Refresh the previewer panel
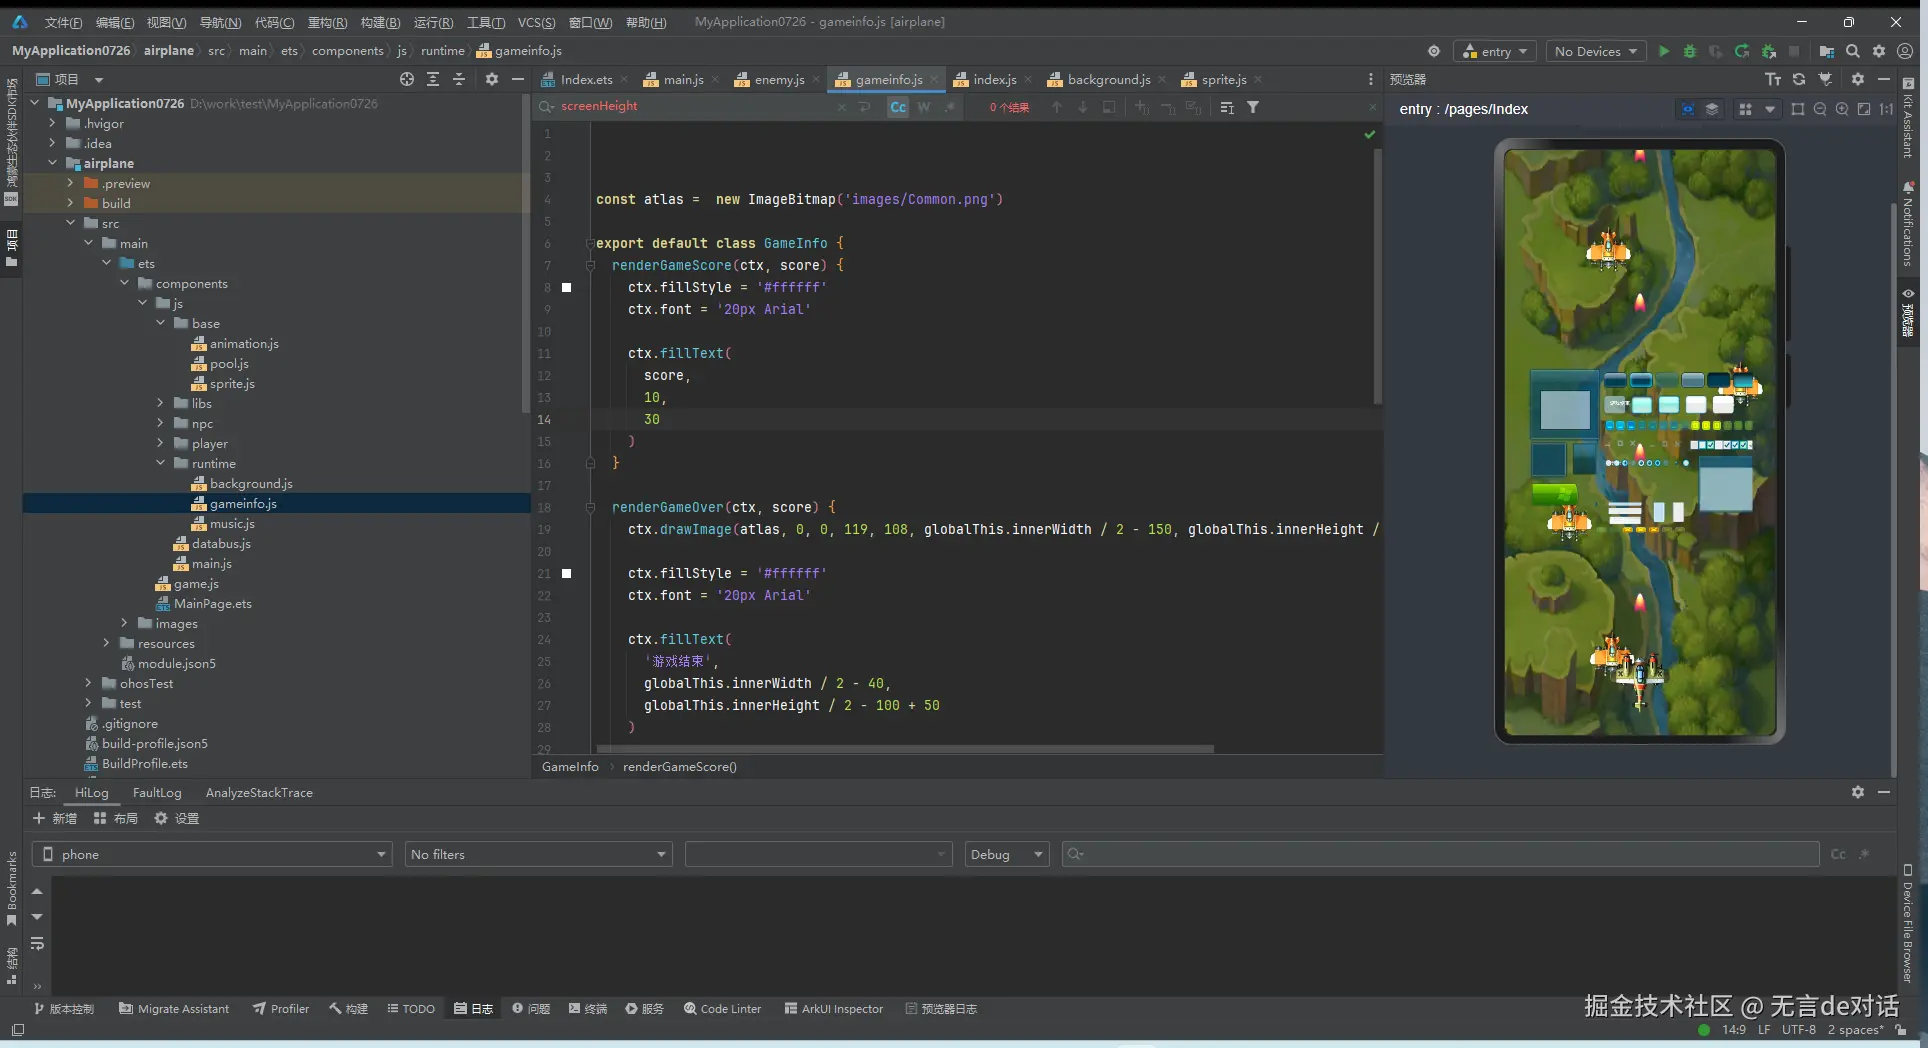1928x1048 pixels. (x=1799, y=79)
